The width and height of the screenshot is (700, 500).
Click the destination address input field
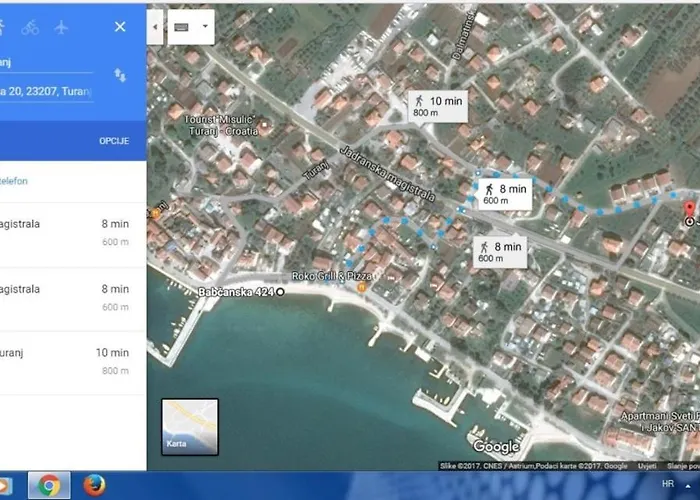point(47,92)
